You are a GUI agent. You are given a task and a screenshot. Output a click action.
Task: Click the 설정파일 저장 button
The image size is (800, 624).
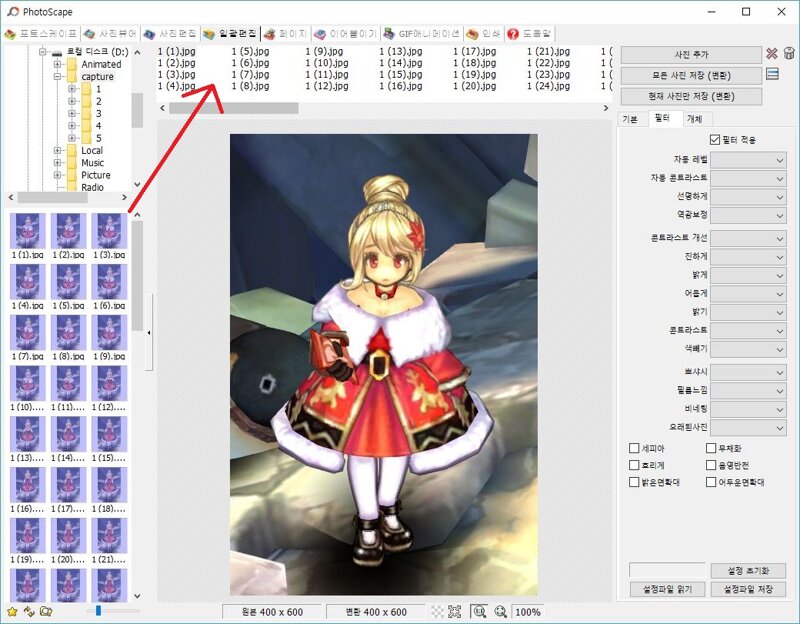coord(748,589)
